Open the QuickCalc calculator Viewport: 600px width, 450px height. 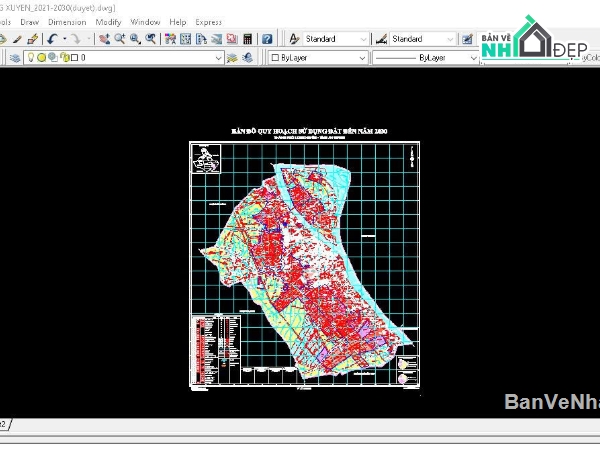pyautogui.click(x=246, y=39)
